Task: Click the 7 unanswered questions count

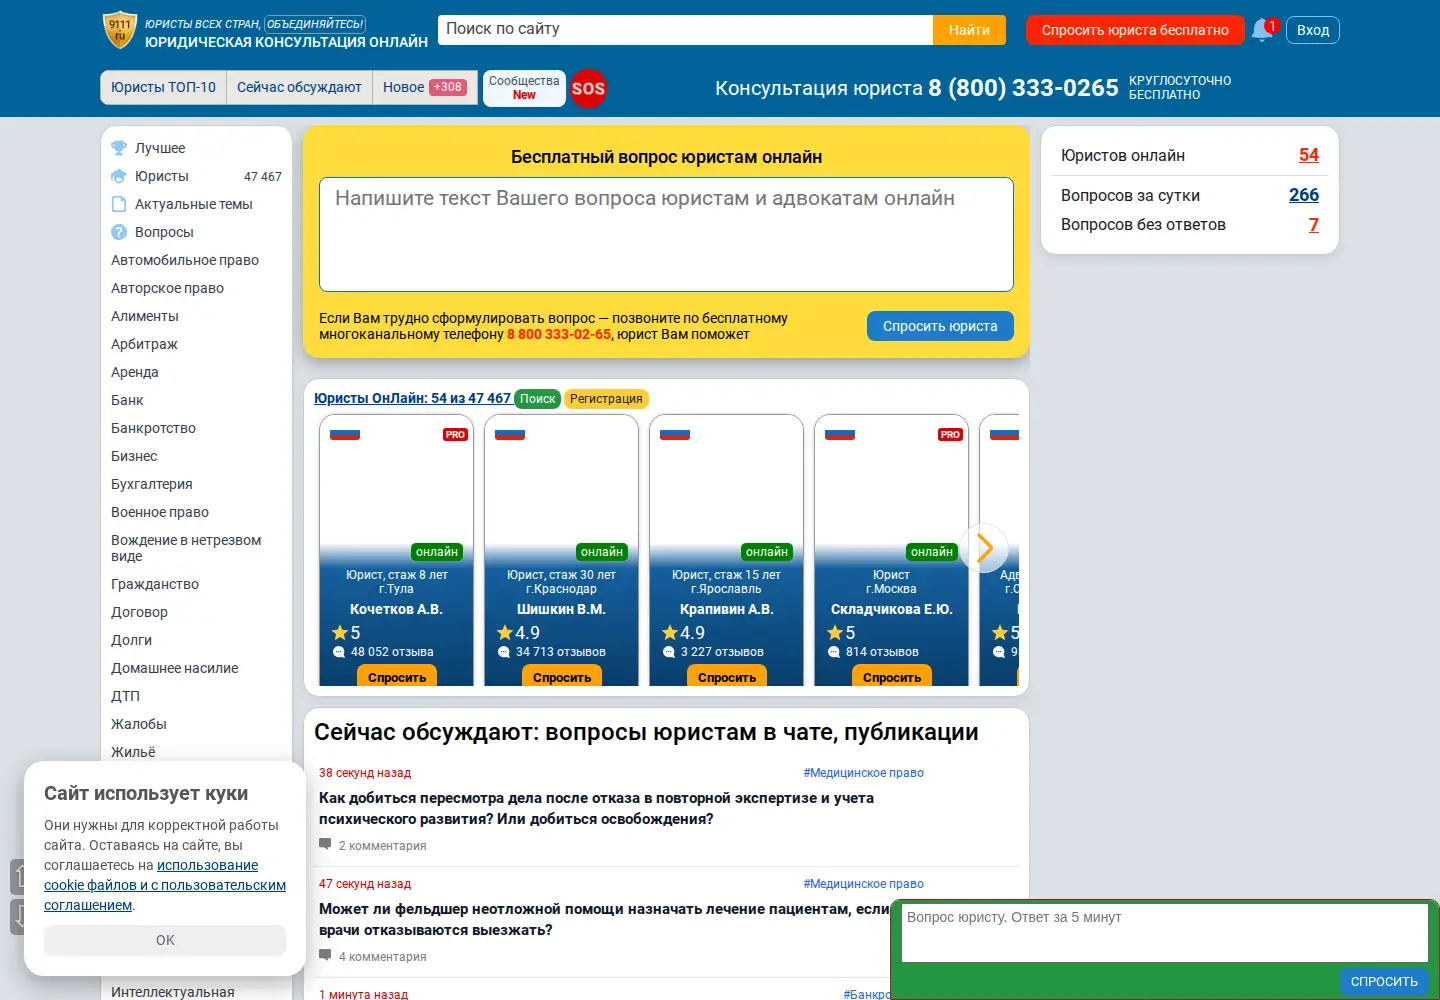Action: [1314, 225]
